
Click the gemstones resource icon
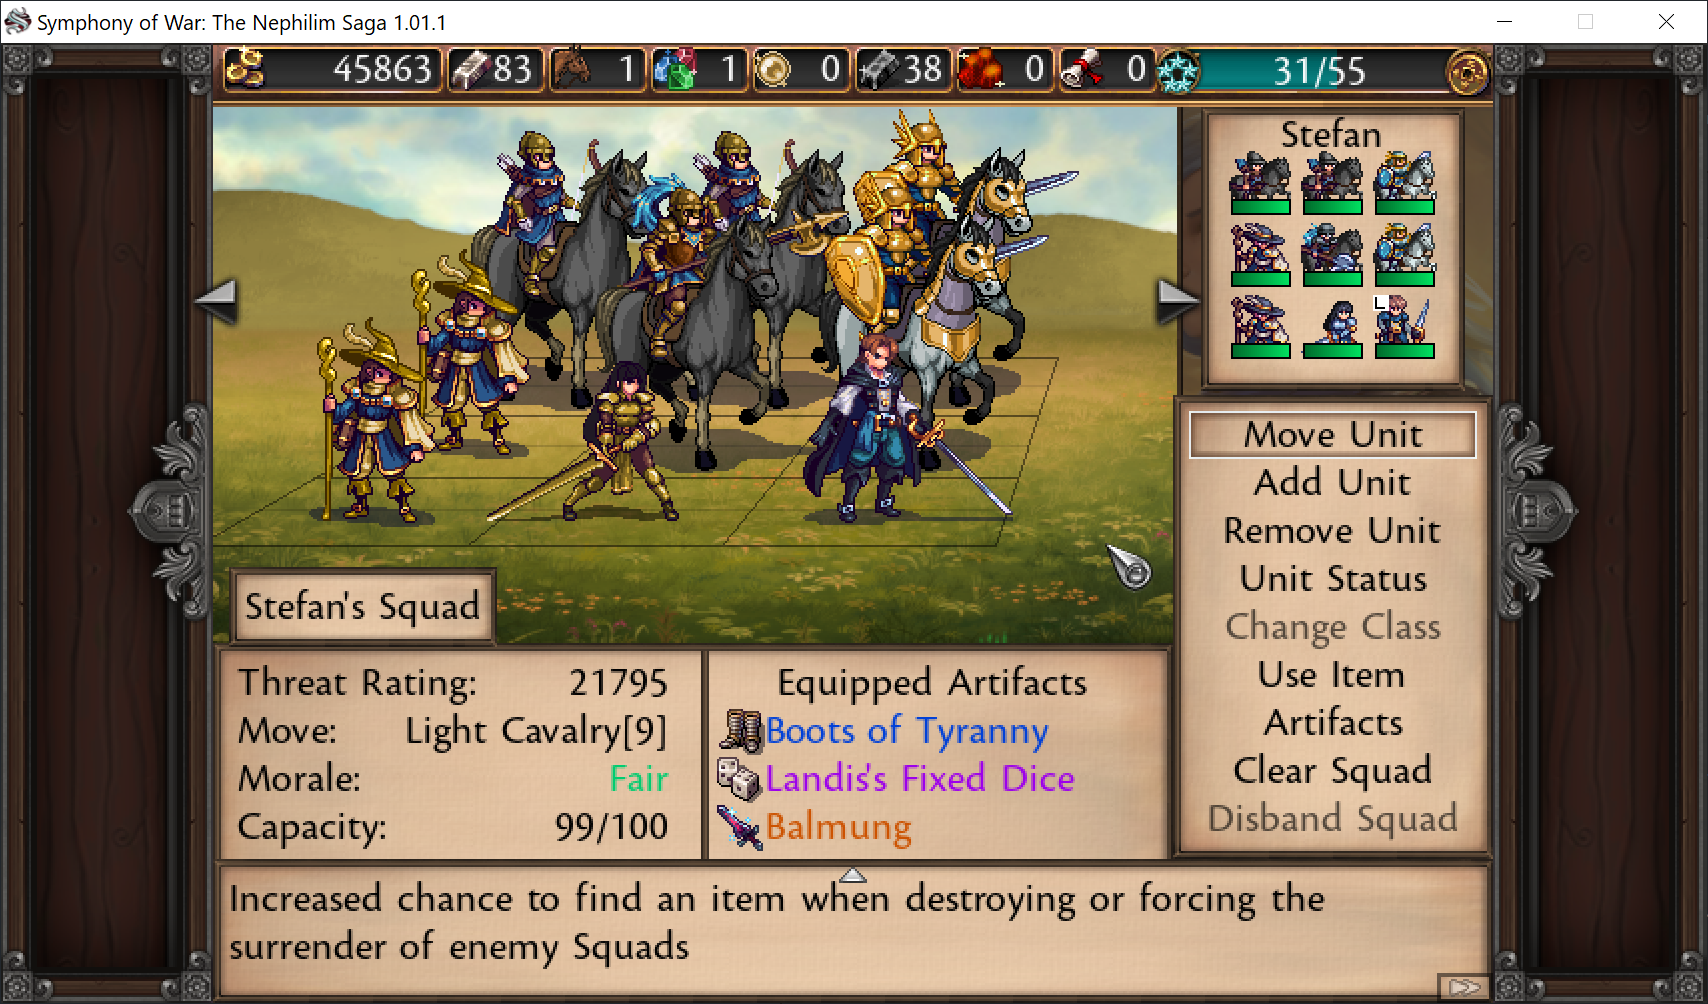point(674,69)
